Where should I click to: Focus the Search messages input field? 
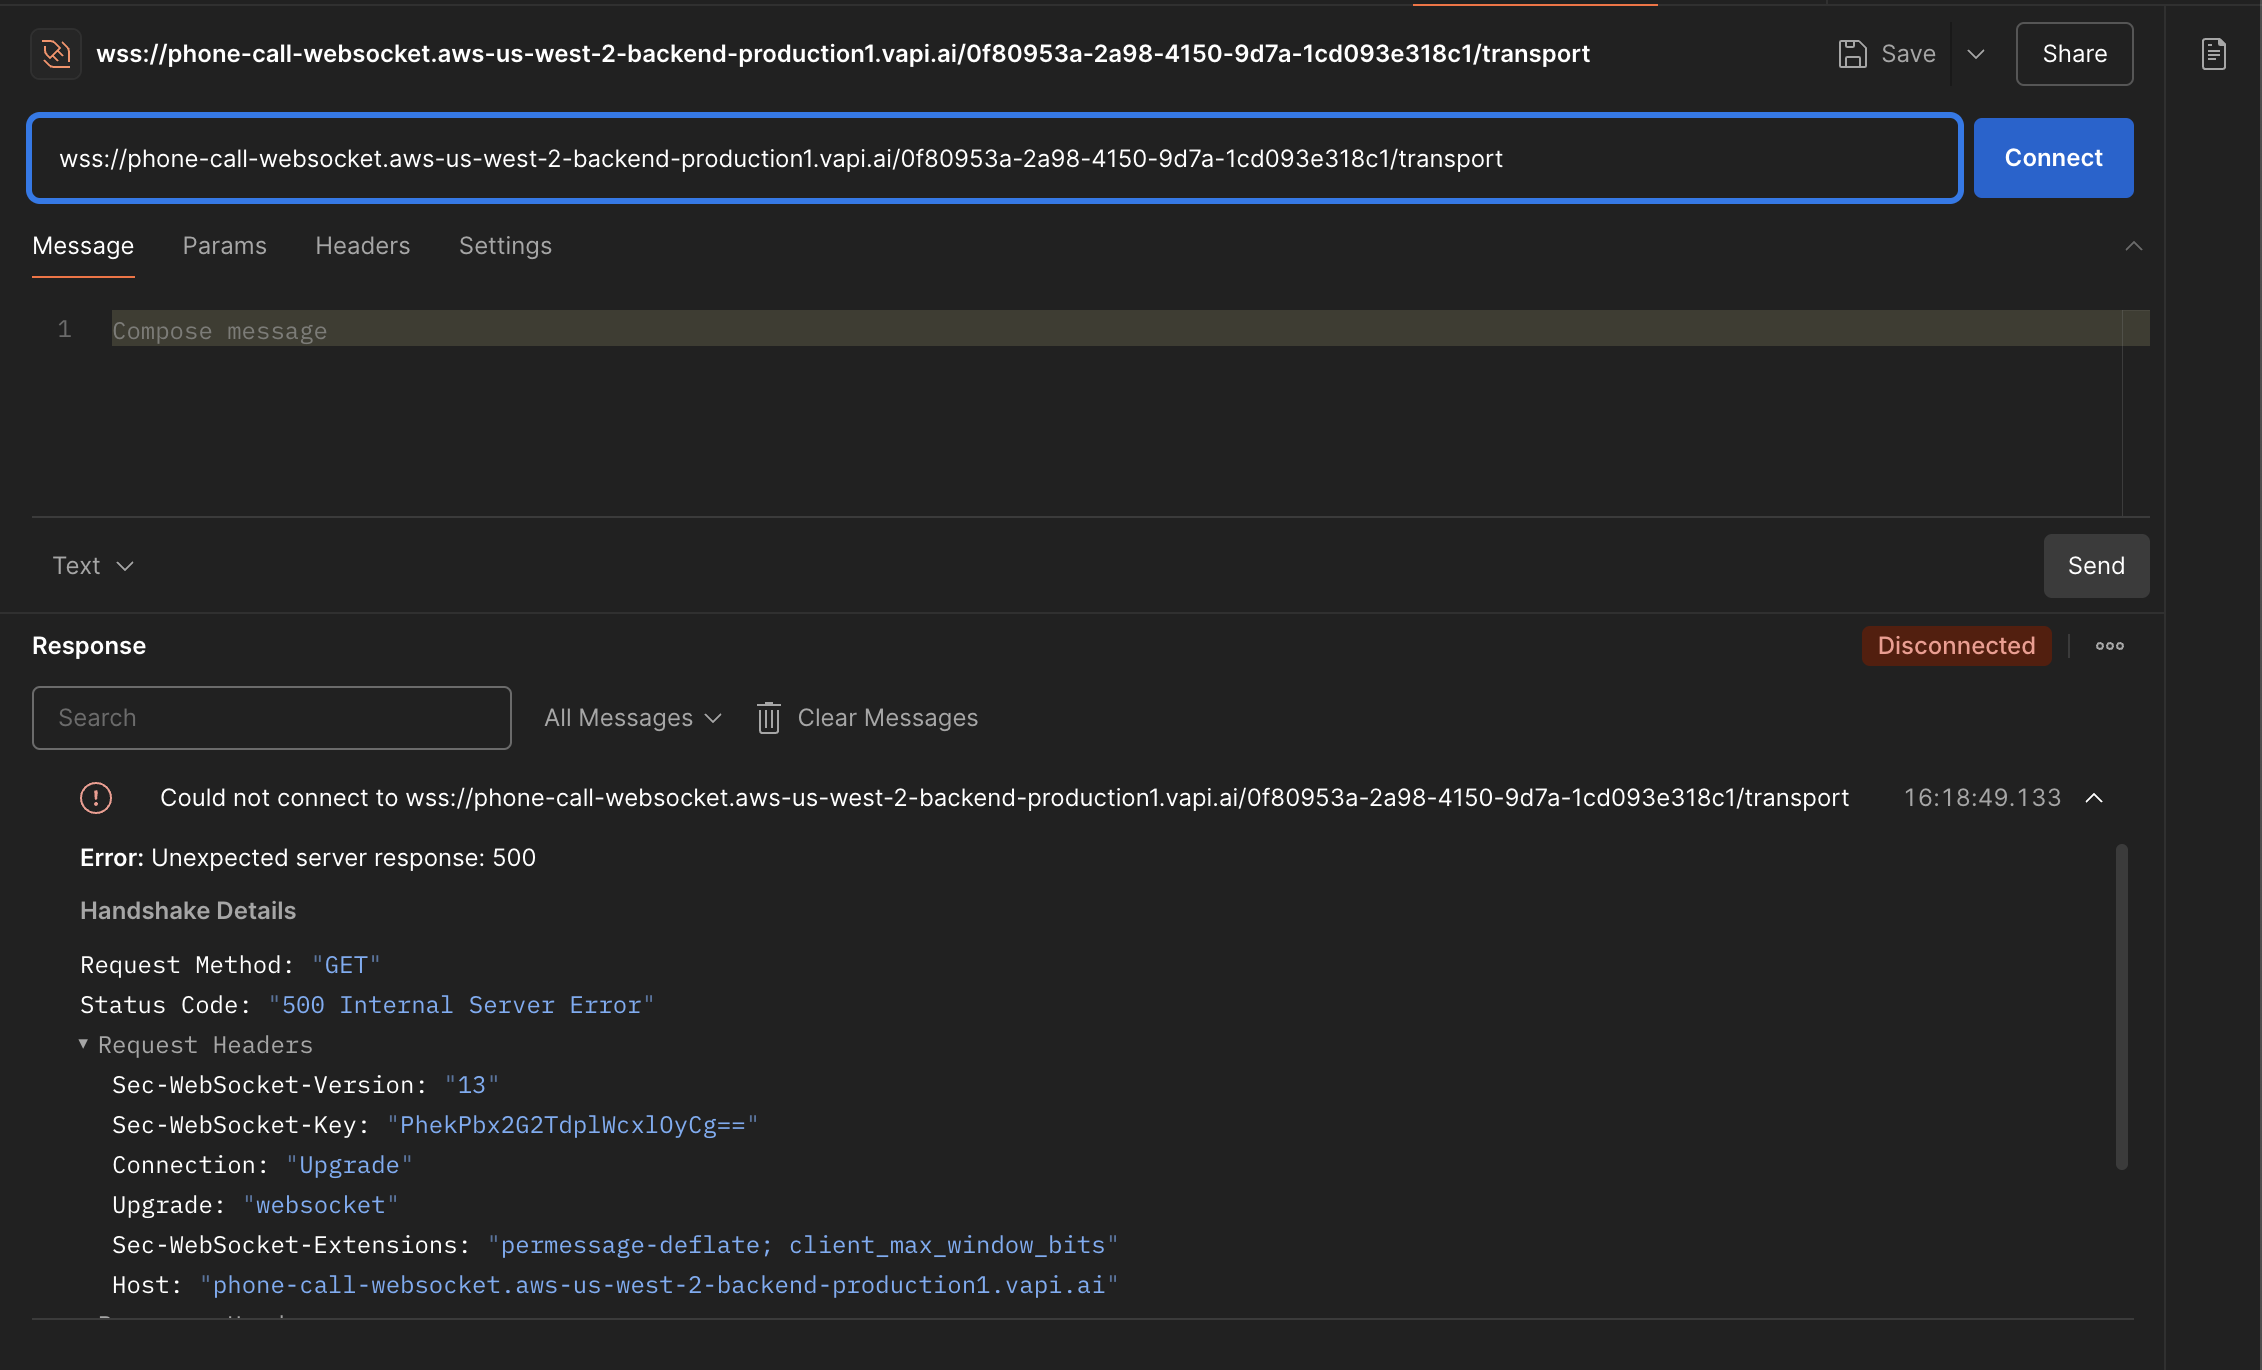(x=272, y=718)
